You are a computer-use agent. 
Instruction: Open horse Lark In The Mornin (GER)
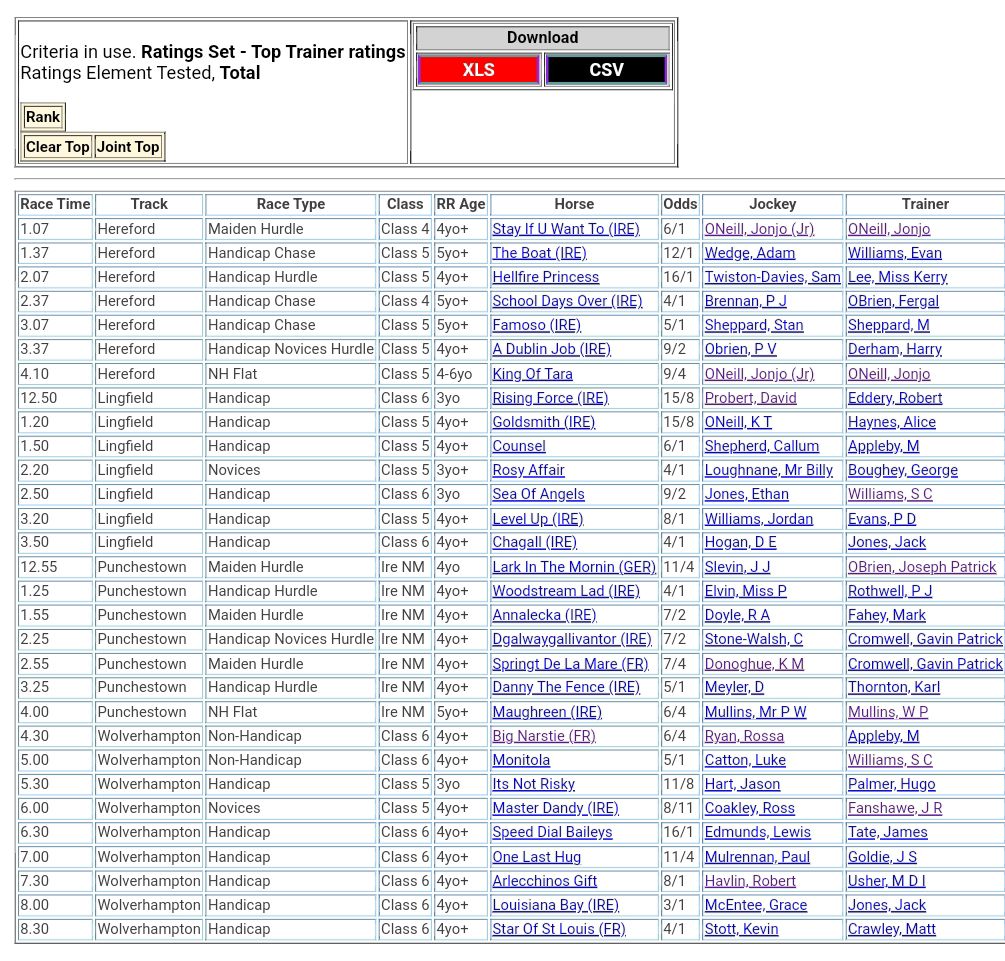[x=574, y=567]
